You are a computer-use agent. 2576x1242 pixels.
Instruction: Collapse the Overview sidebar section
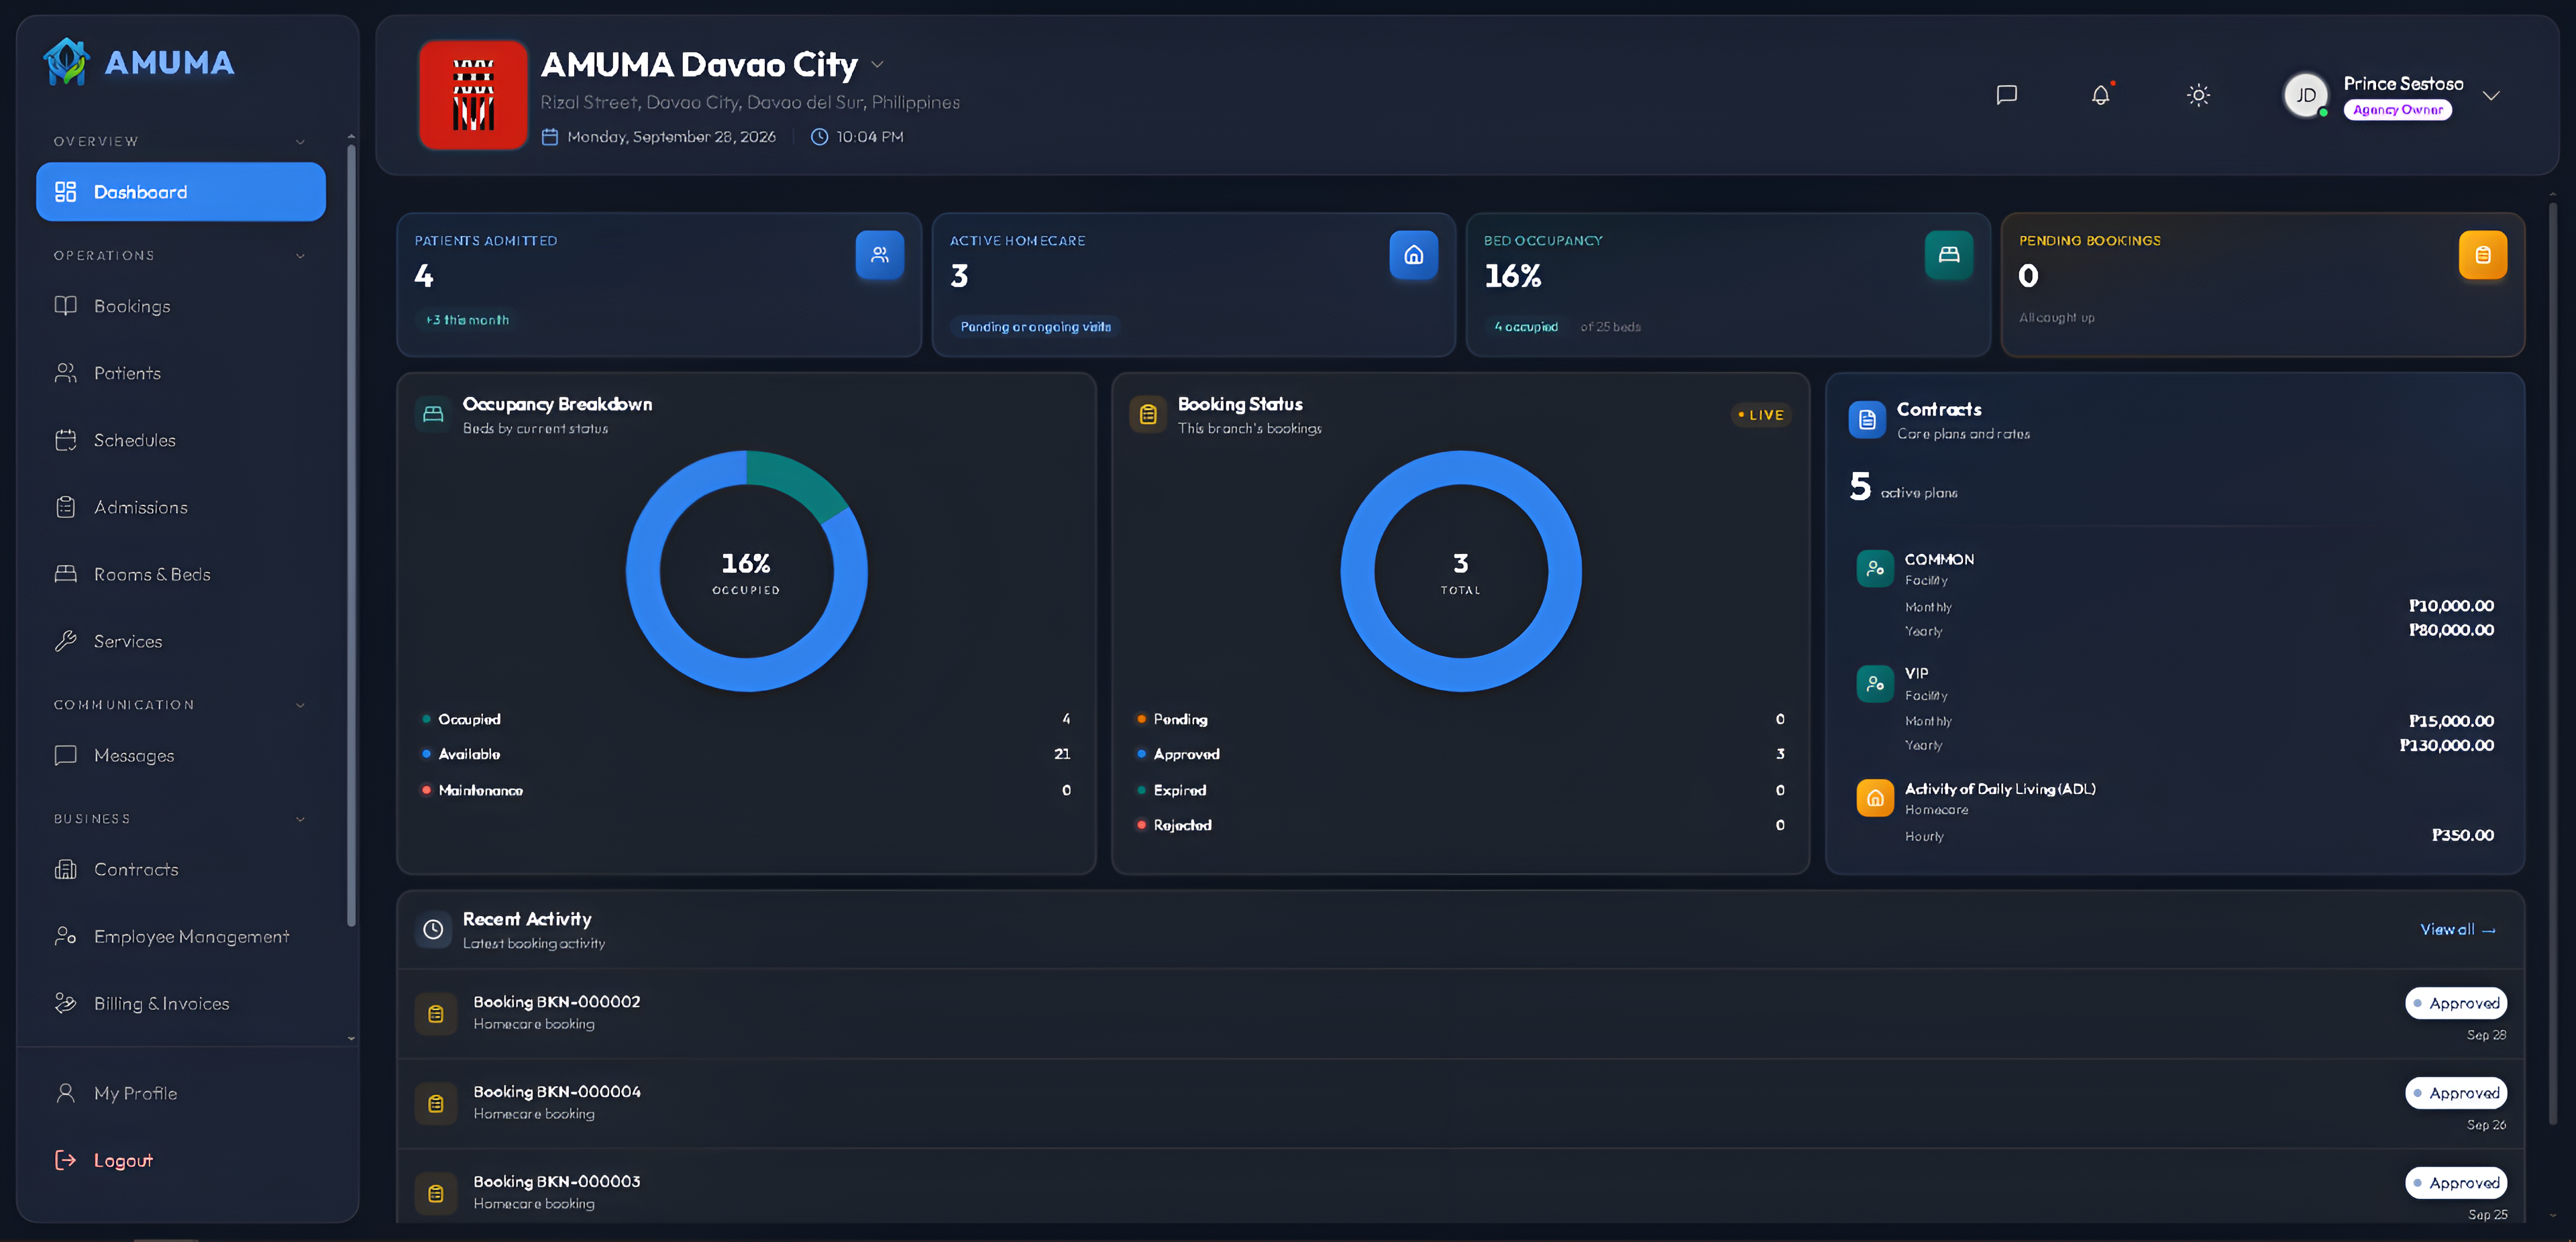tap(300, 142)
